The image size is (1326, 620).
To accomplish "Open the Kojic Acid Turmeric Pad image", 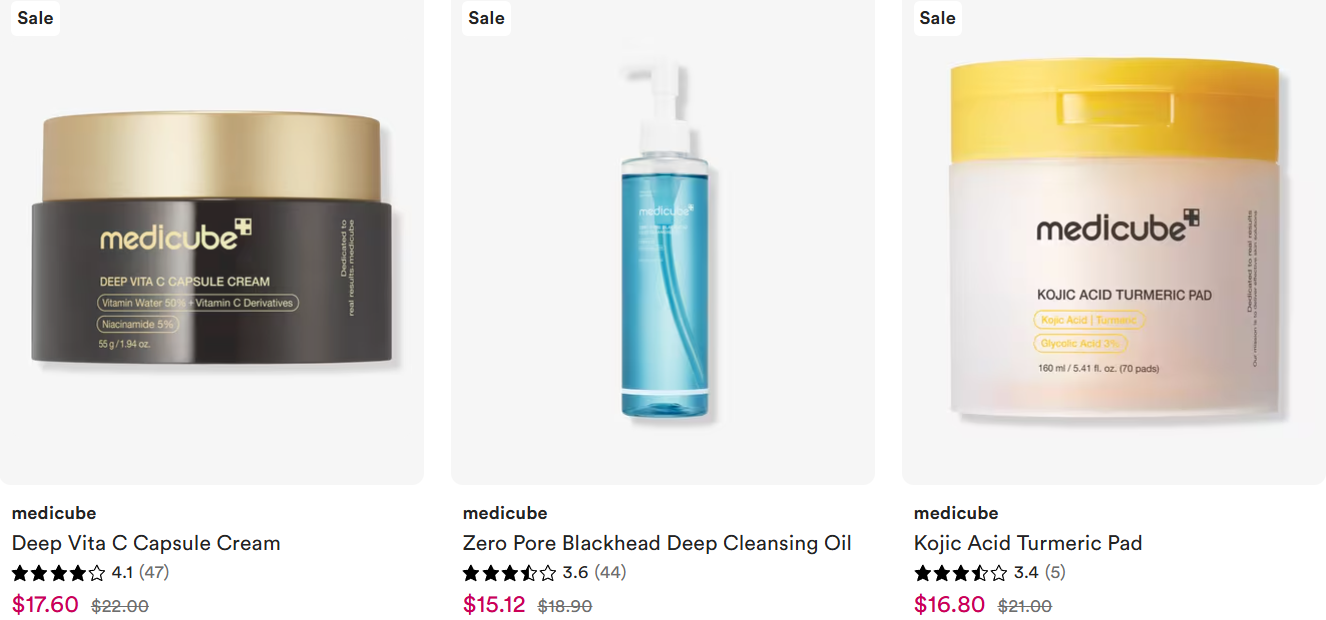I will point(1114,242).
